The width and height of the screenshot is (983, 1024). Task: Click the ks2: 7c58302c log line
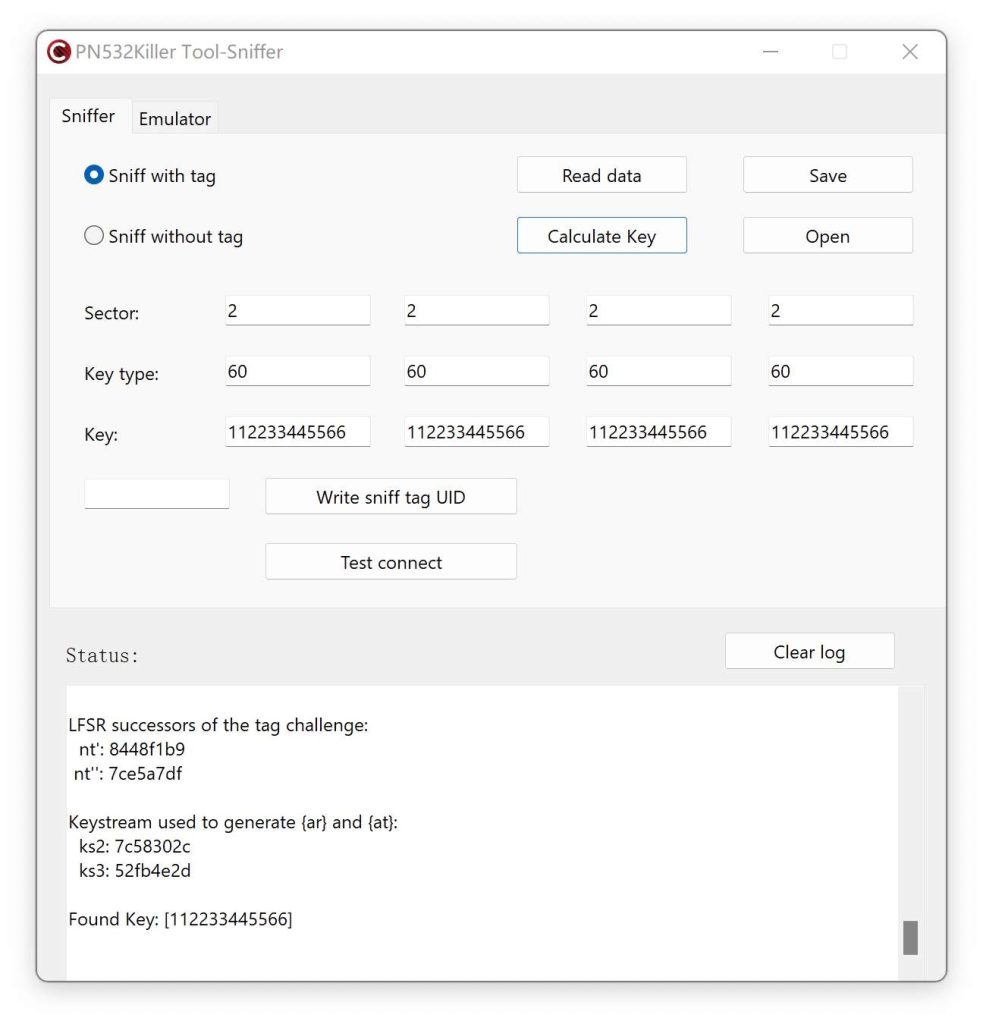[135, 846]
